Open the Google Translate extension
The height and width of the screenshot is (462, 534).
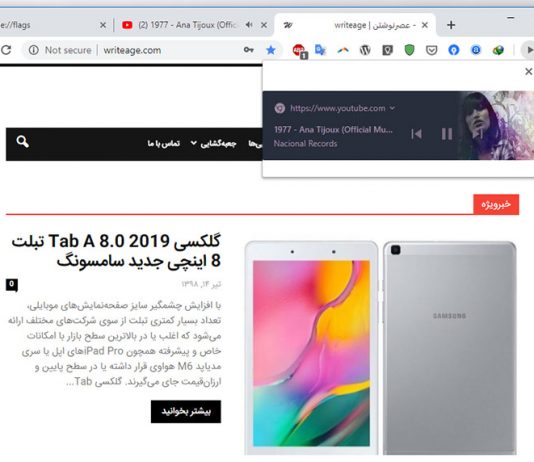(320, 50)
